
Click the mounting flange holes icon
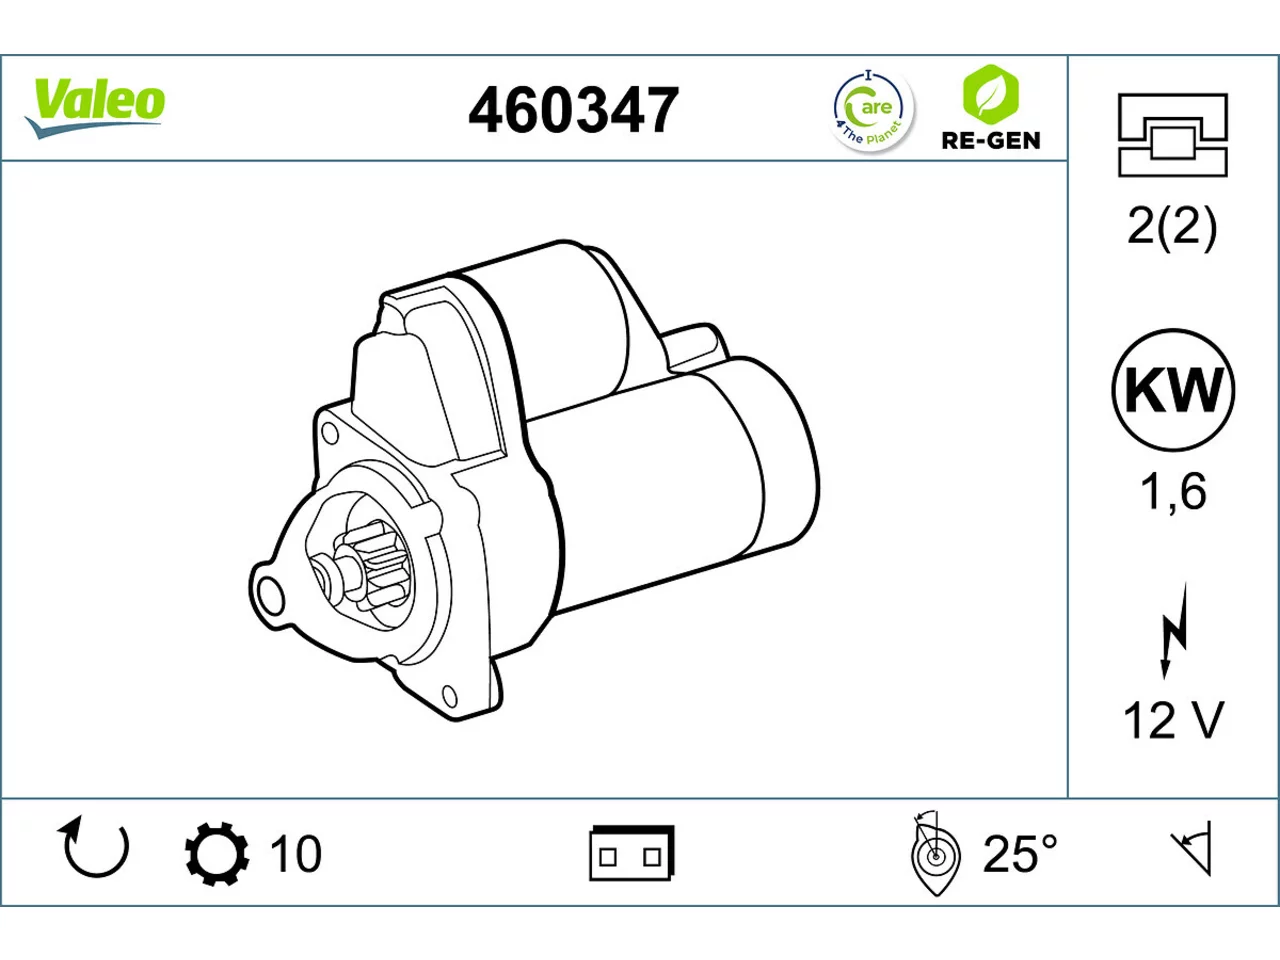[1173, 135]
